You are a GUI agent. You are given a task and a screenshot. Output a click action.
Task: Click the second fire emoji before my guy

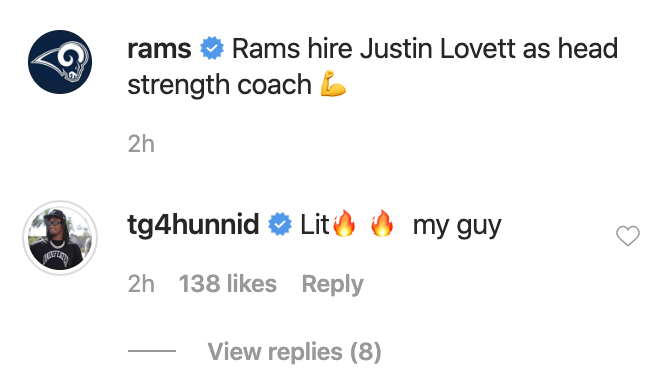tap(382, 223)
